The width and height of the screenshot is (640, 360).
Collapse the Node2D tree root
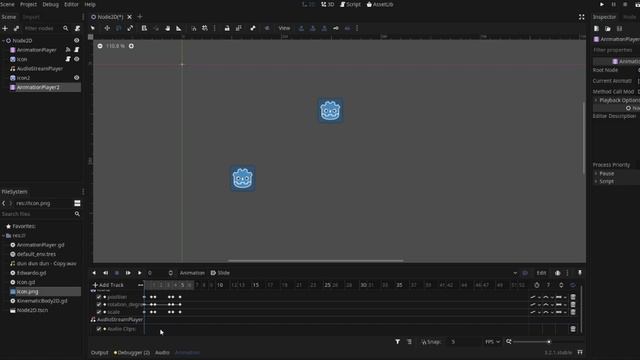coord(3,41)
